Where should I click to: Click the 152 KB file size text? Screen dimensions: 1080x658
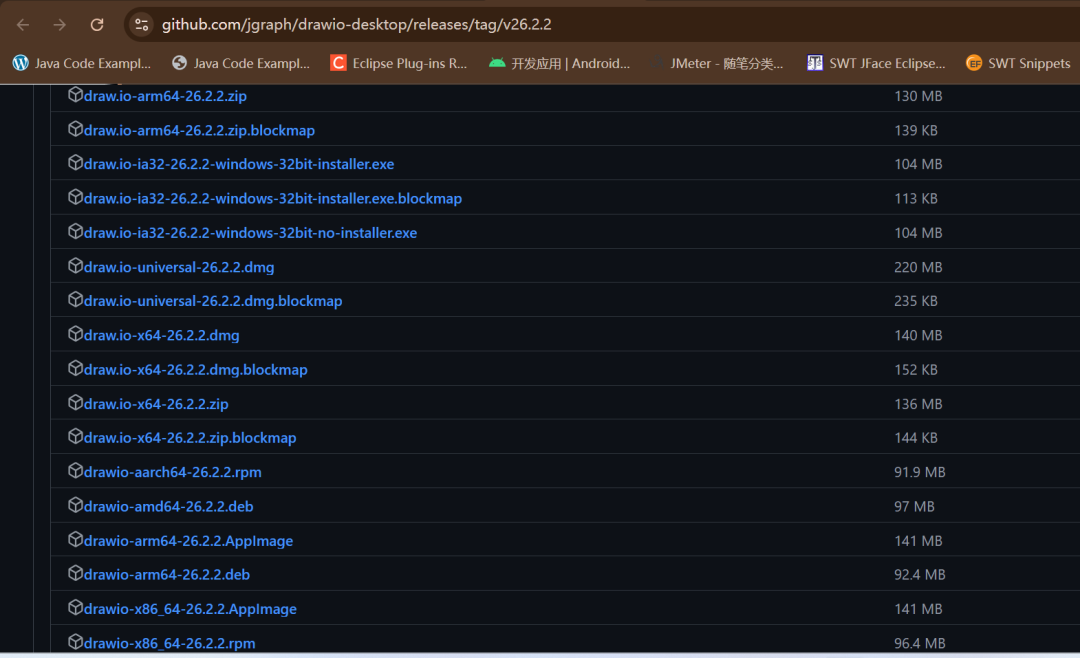click(x=916, y=370)
